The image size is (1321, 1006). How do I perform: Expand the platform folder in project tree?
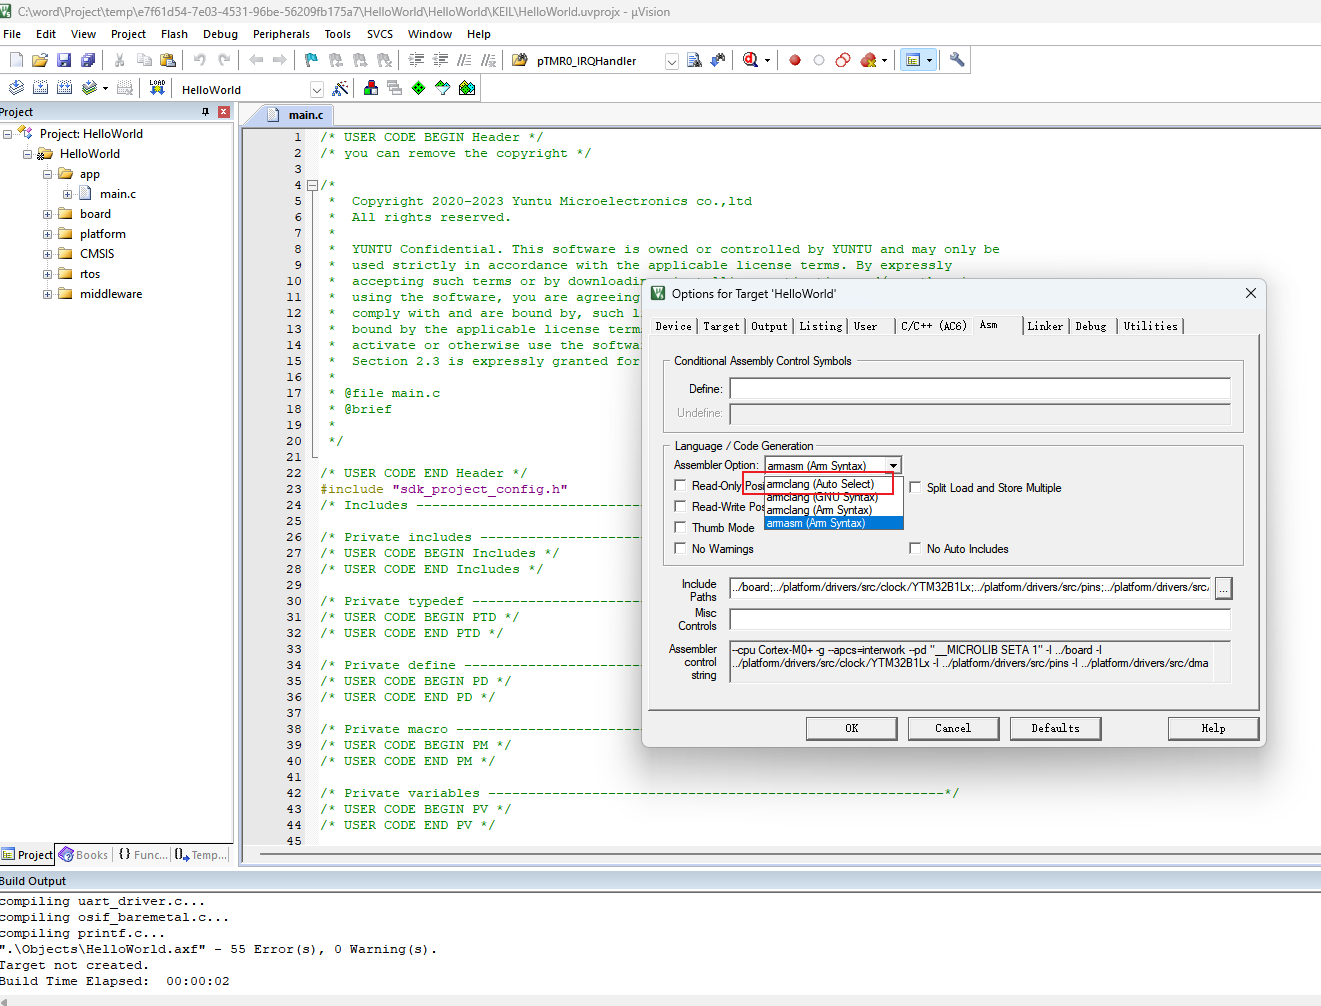47,234
